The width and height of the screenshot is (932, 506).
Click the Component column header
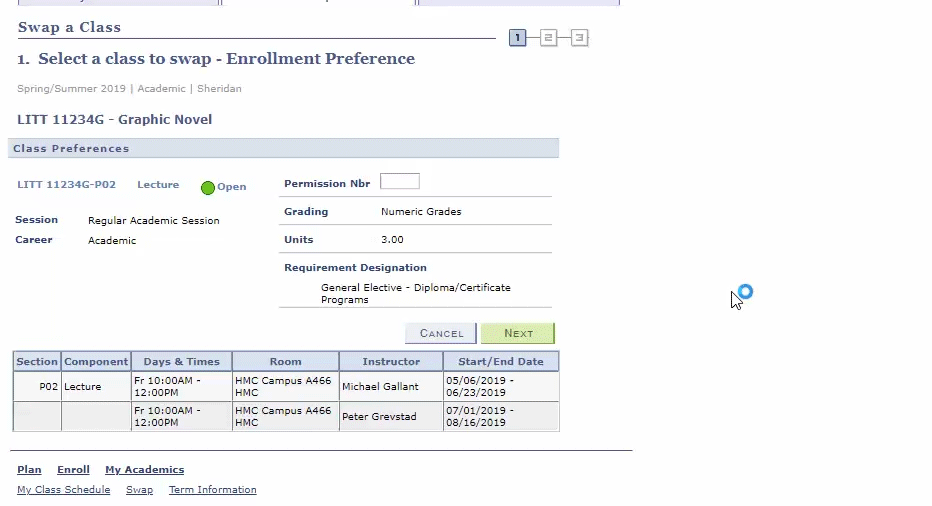pos(96,362)
